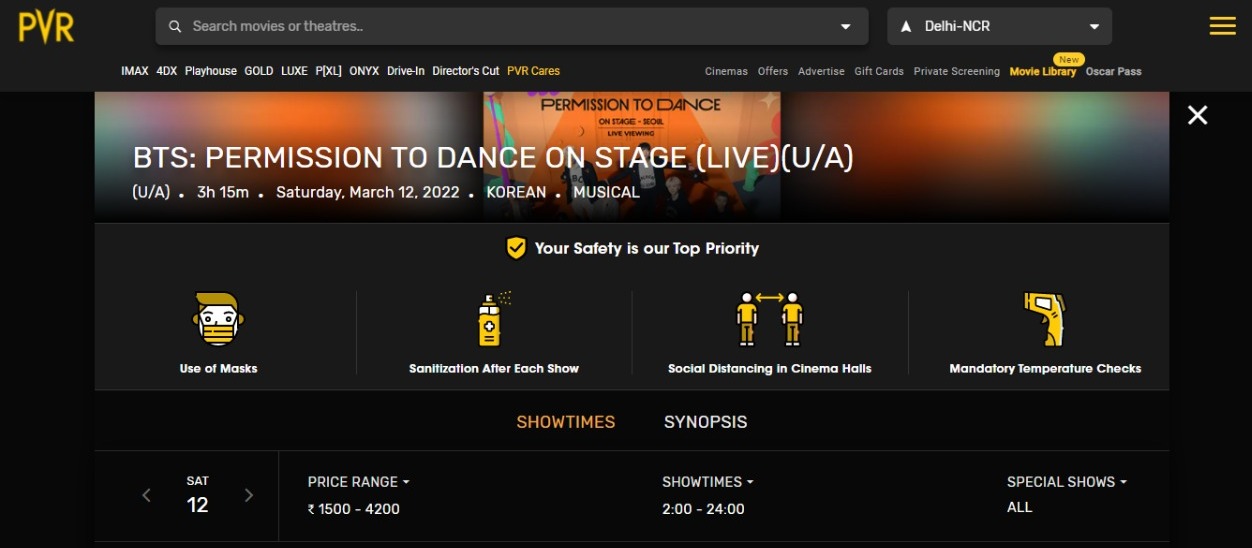Click the ALL special shows value
The image size is (1252, 548).
1020,507
